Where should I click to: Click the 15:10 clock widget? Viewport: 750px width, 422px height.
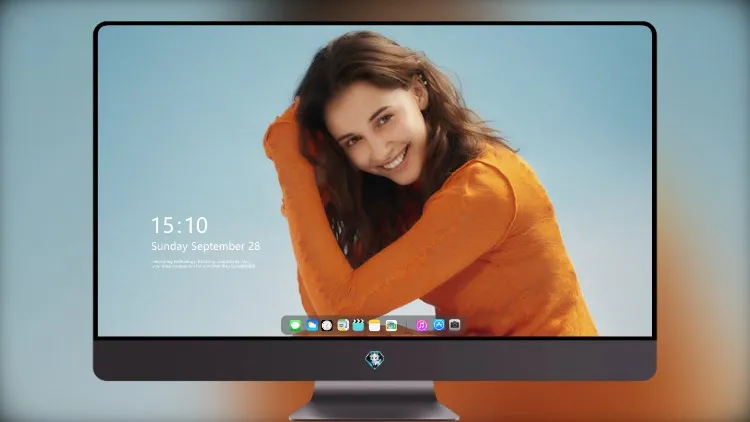pyautogui.click(x=179, y=225)
